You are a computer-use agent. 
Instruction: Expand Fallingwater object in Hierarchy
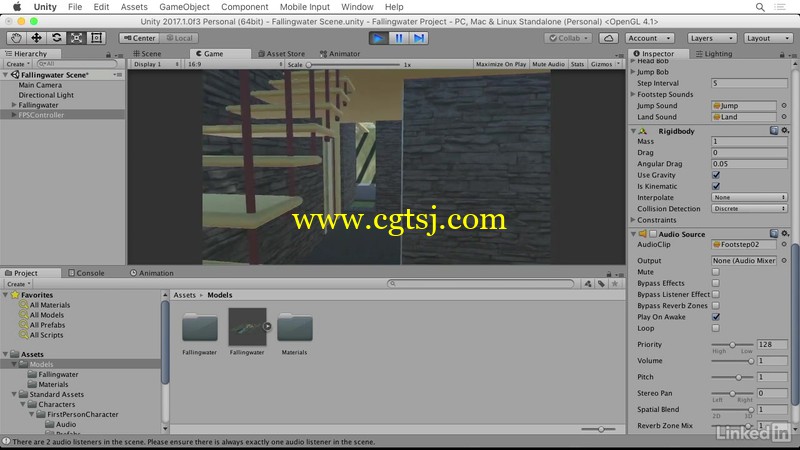click(14, 105)
